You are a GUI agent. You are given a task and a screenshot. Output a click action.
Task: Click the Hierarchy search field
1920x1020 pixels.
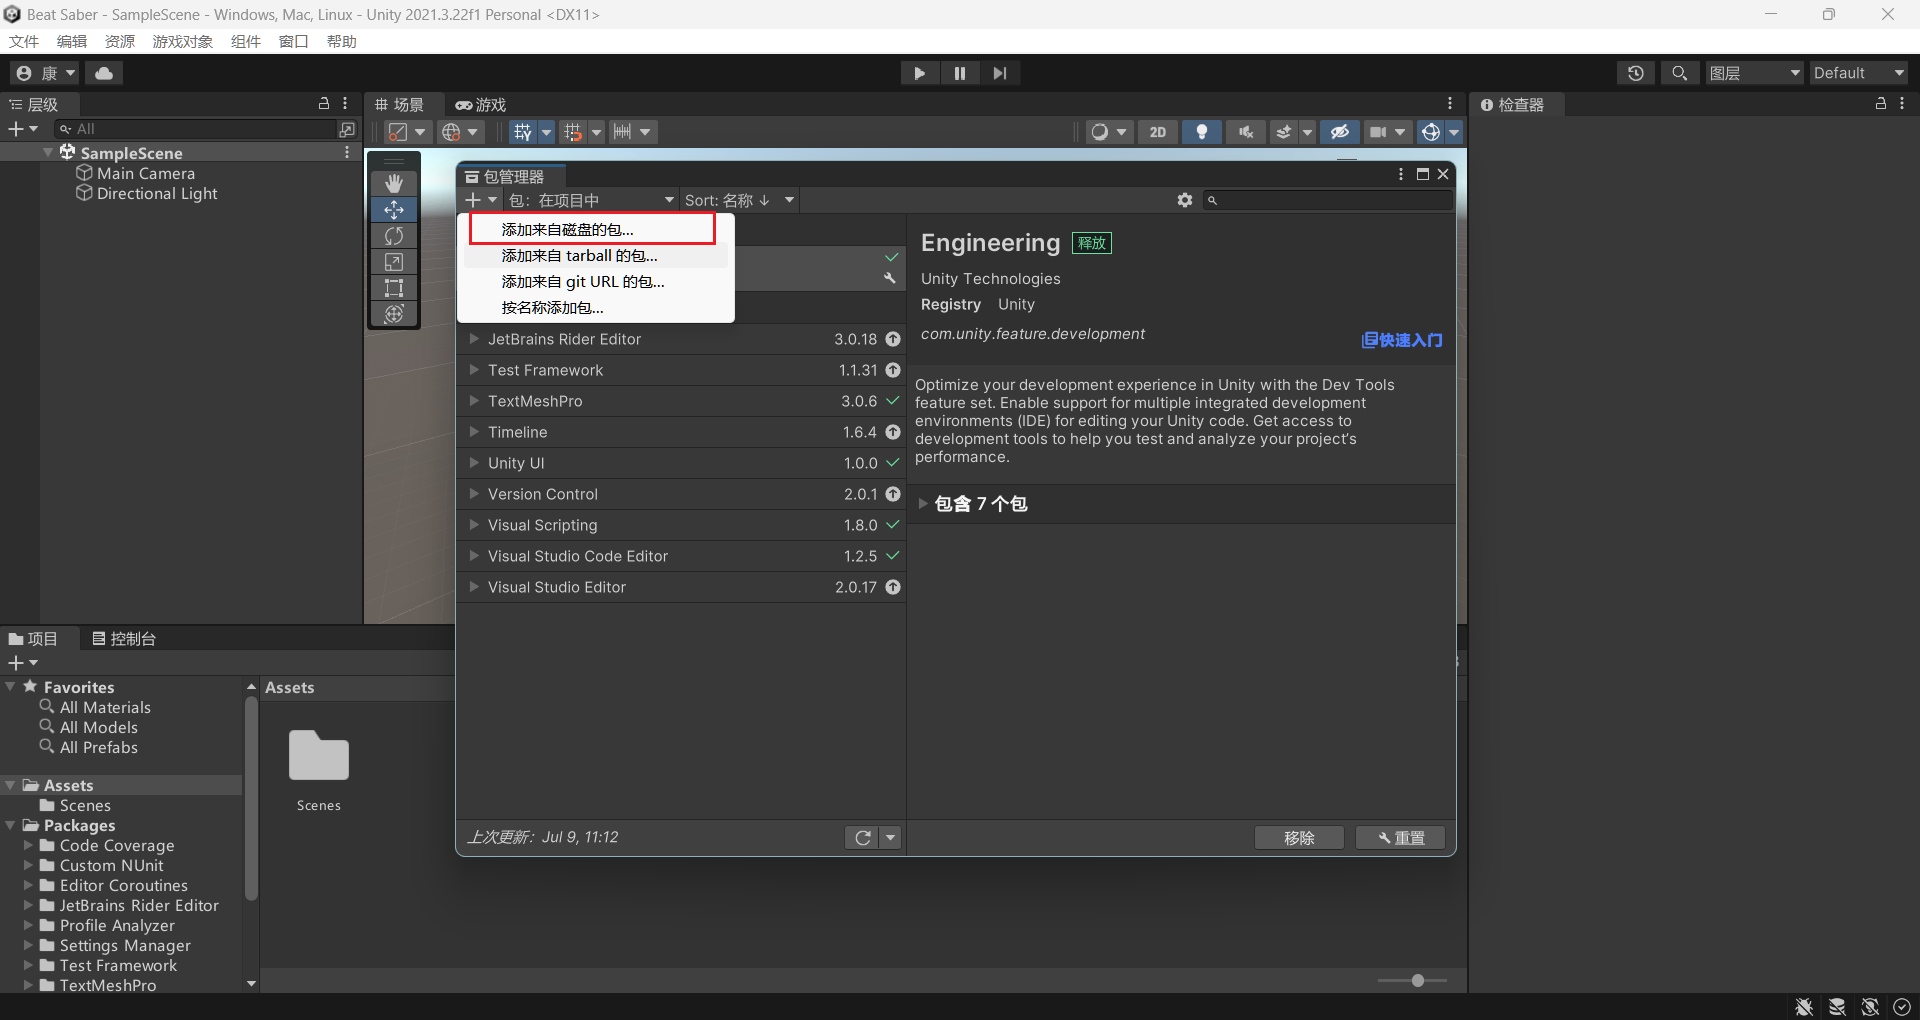coord(197,129)
